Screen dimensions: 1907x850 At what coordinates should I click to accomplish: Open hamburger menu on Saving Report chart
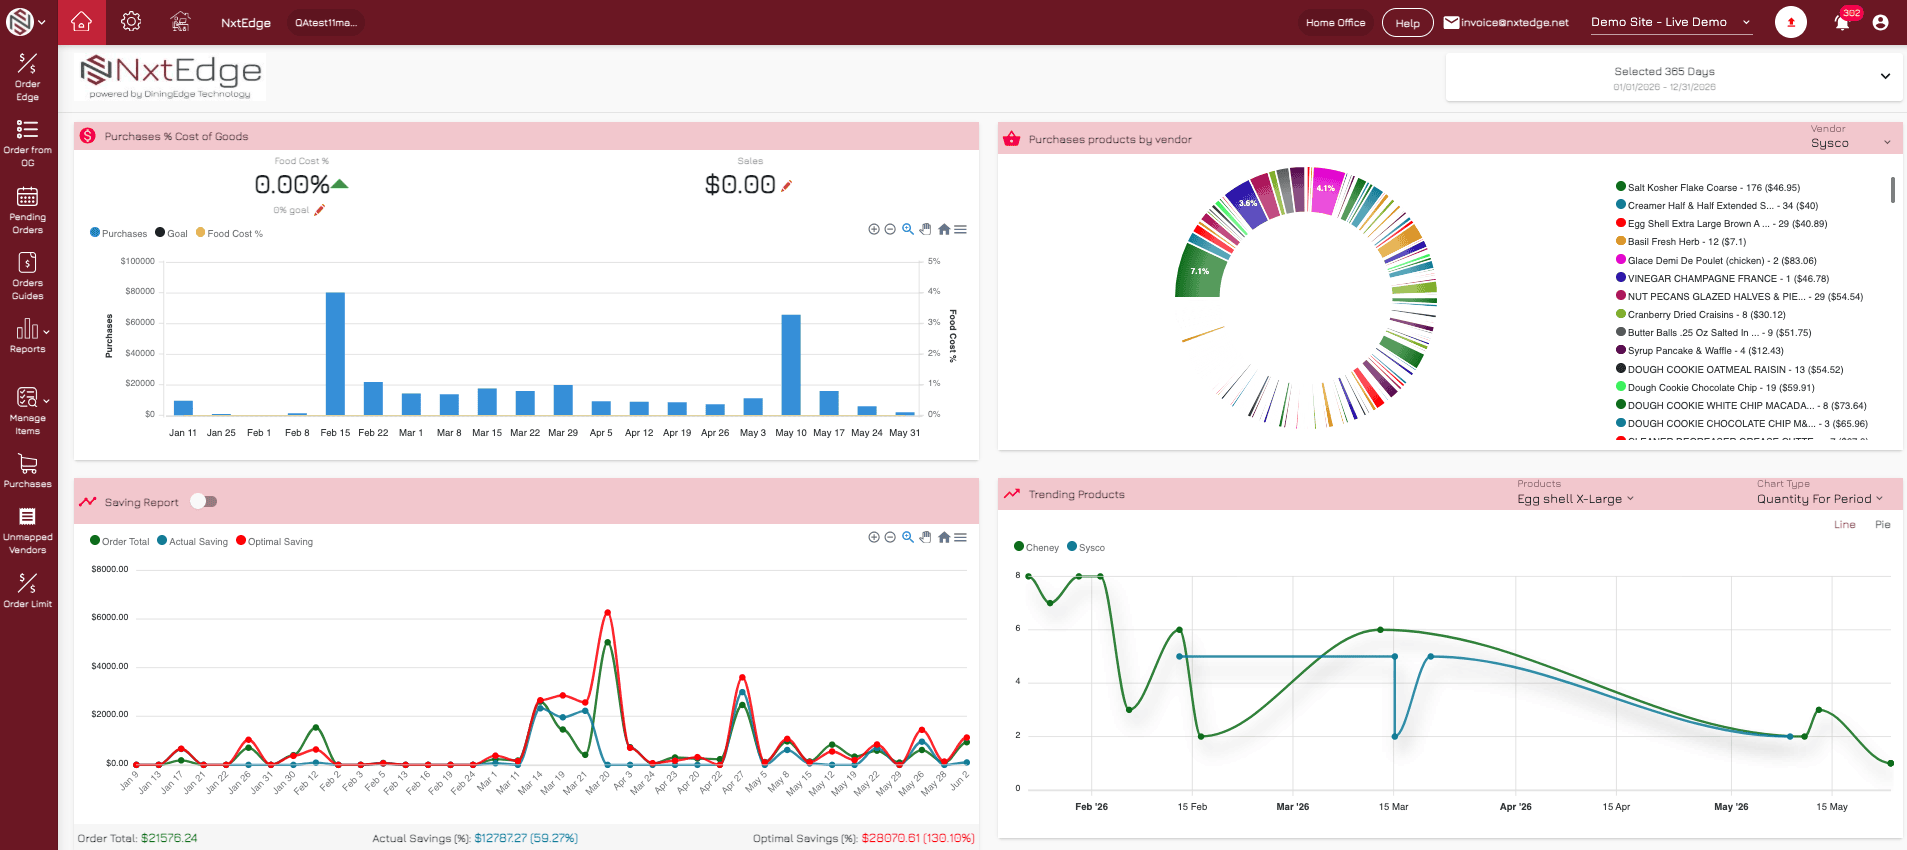(960, 537)
